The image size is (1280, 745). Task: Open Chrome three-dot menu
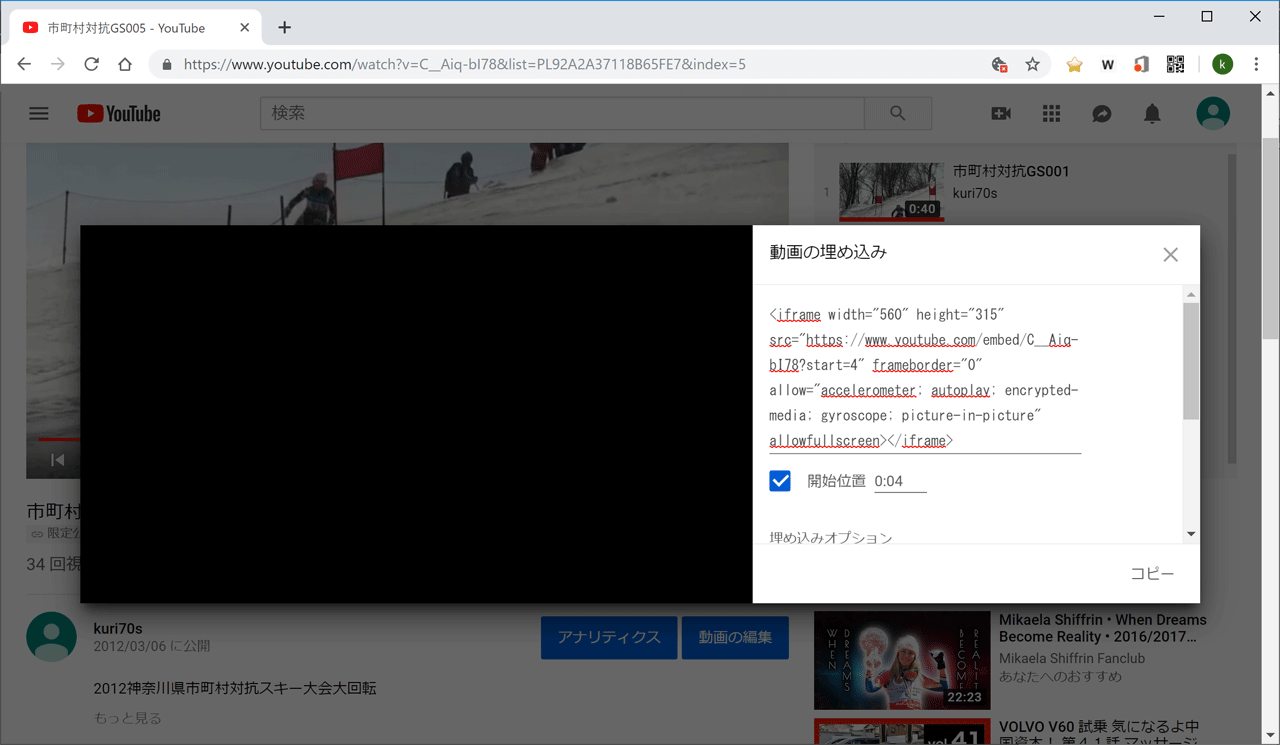click(1256, 64)
